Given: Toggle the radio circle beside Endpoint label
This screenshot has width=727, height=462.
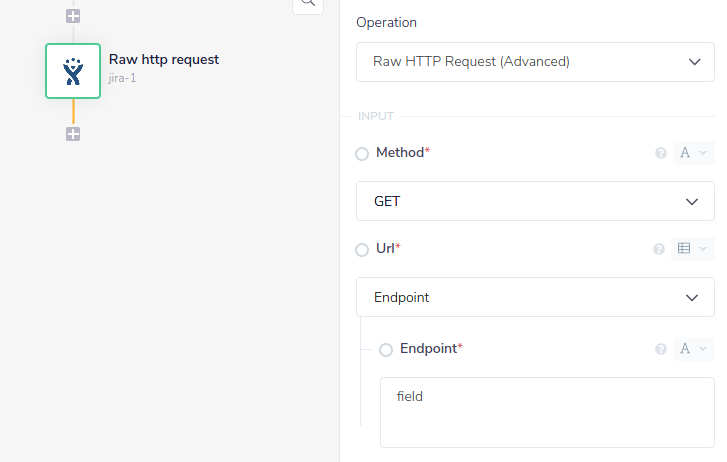Looking at the screenshot, I should 386,350.
